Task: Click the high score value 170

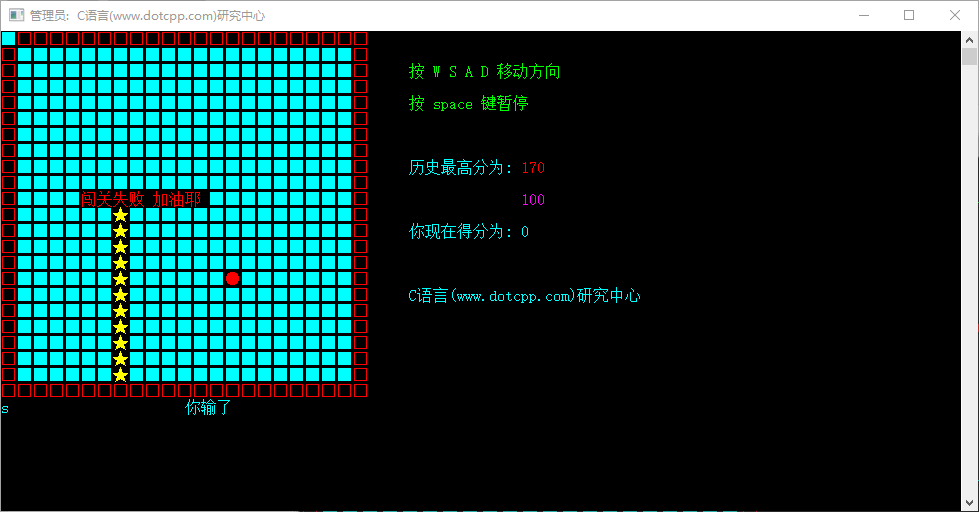Action: tap(533, 168)
